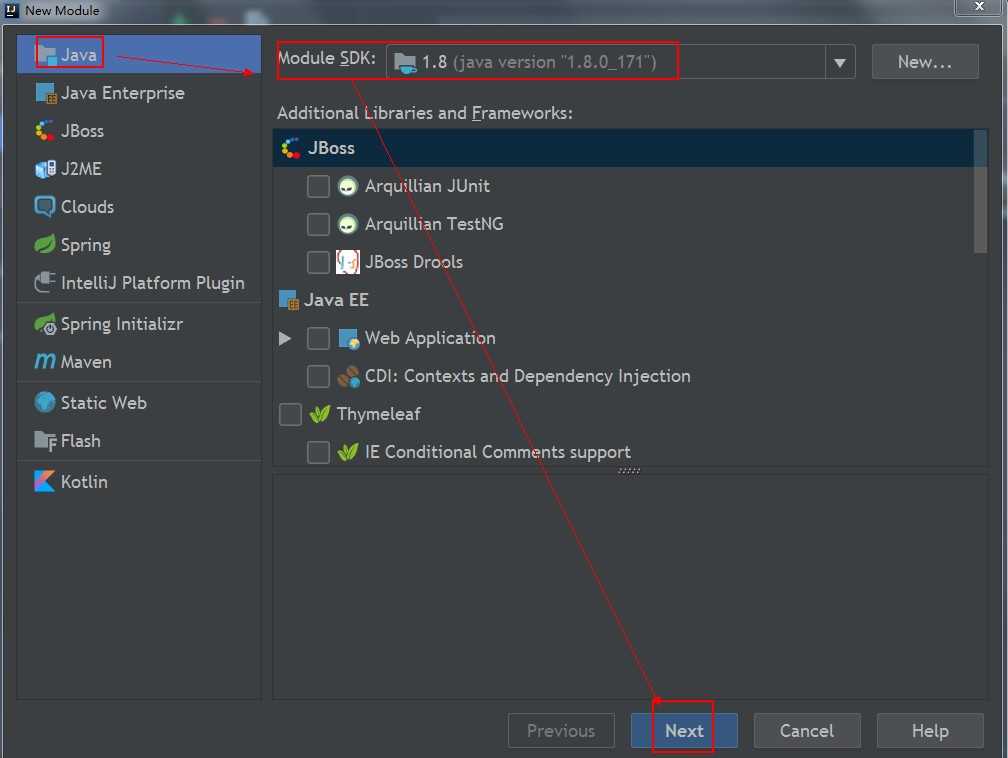Click the CDI beans icon
1008x758 pixels.
point(348,376)
